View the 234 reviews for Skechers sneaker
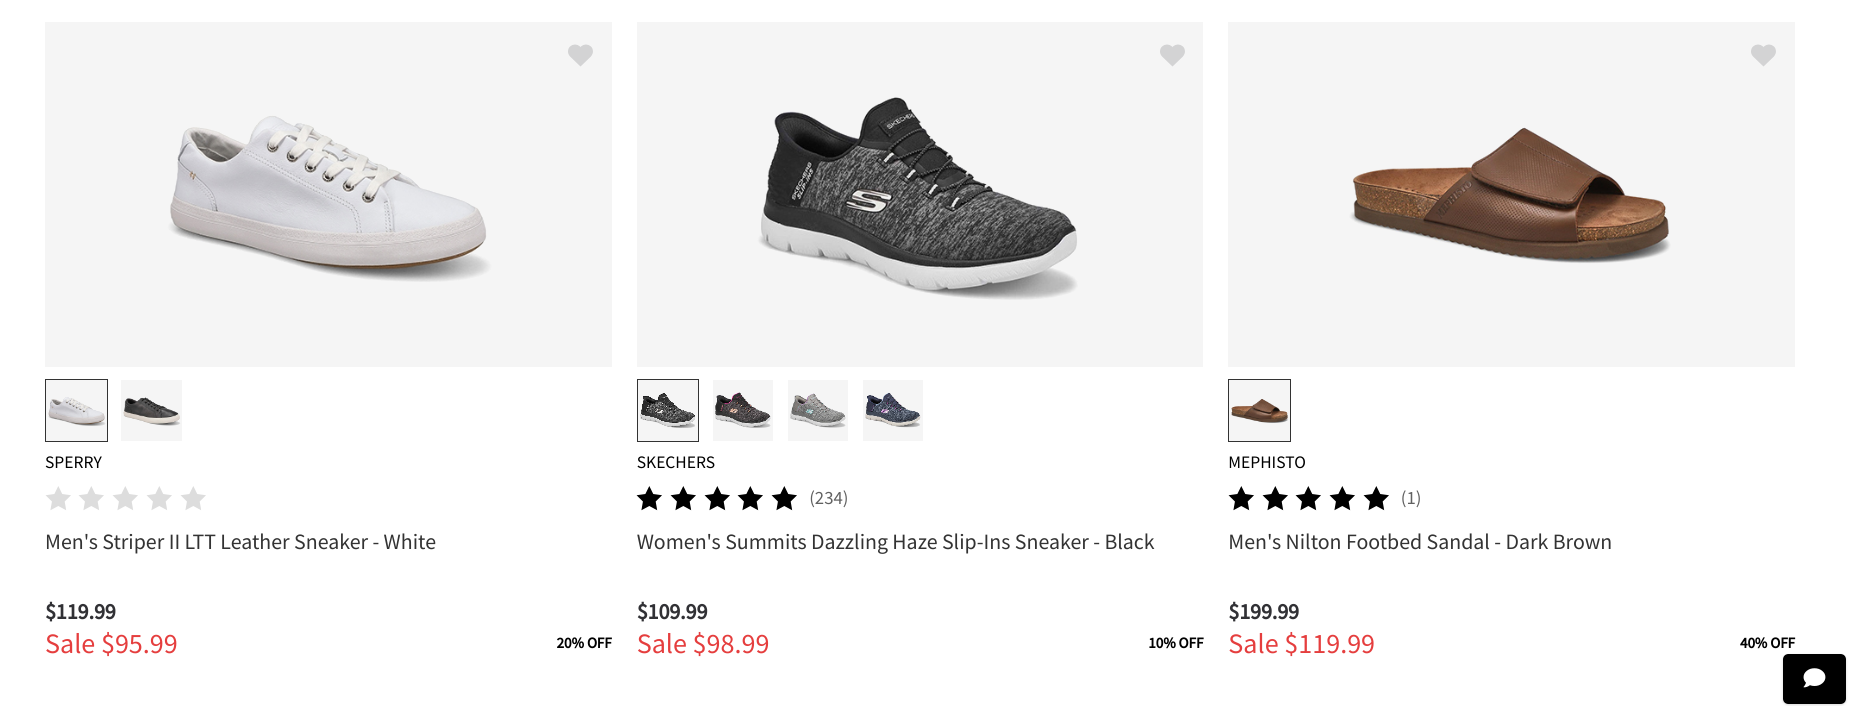 click(828, 498)
